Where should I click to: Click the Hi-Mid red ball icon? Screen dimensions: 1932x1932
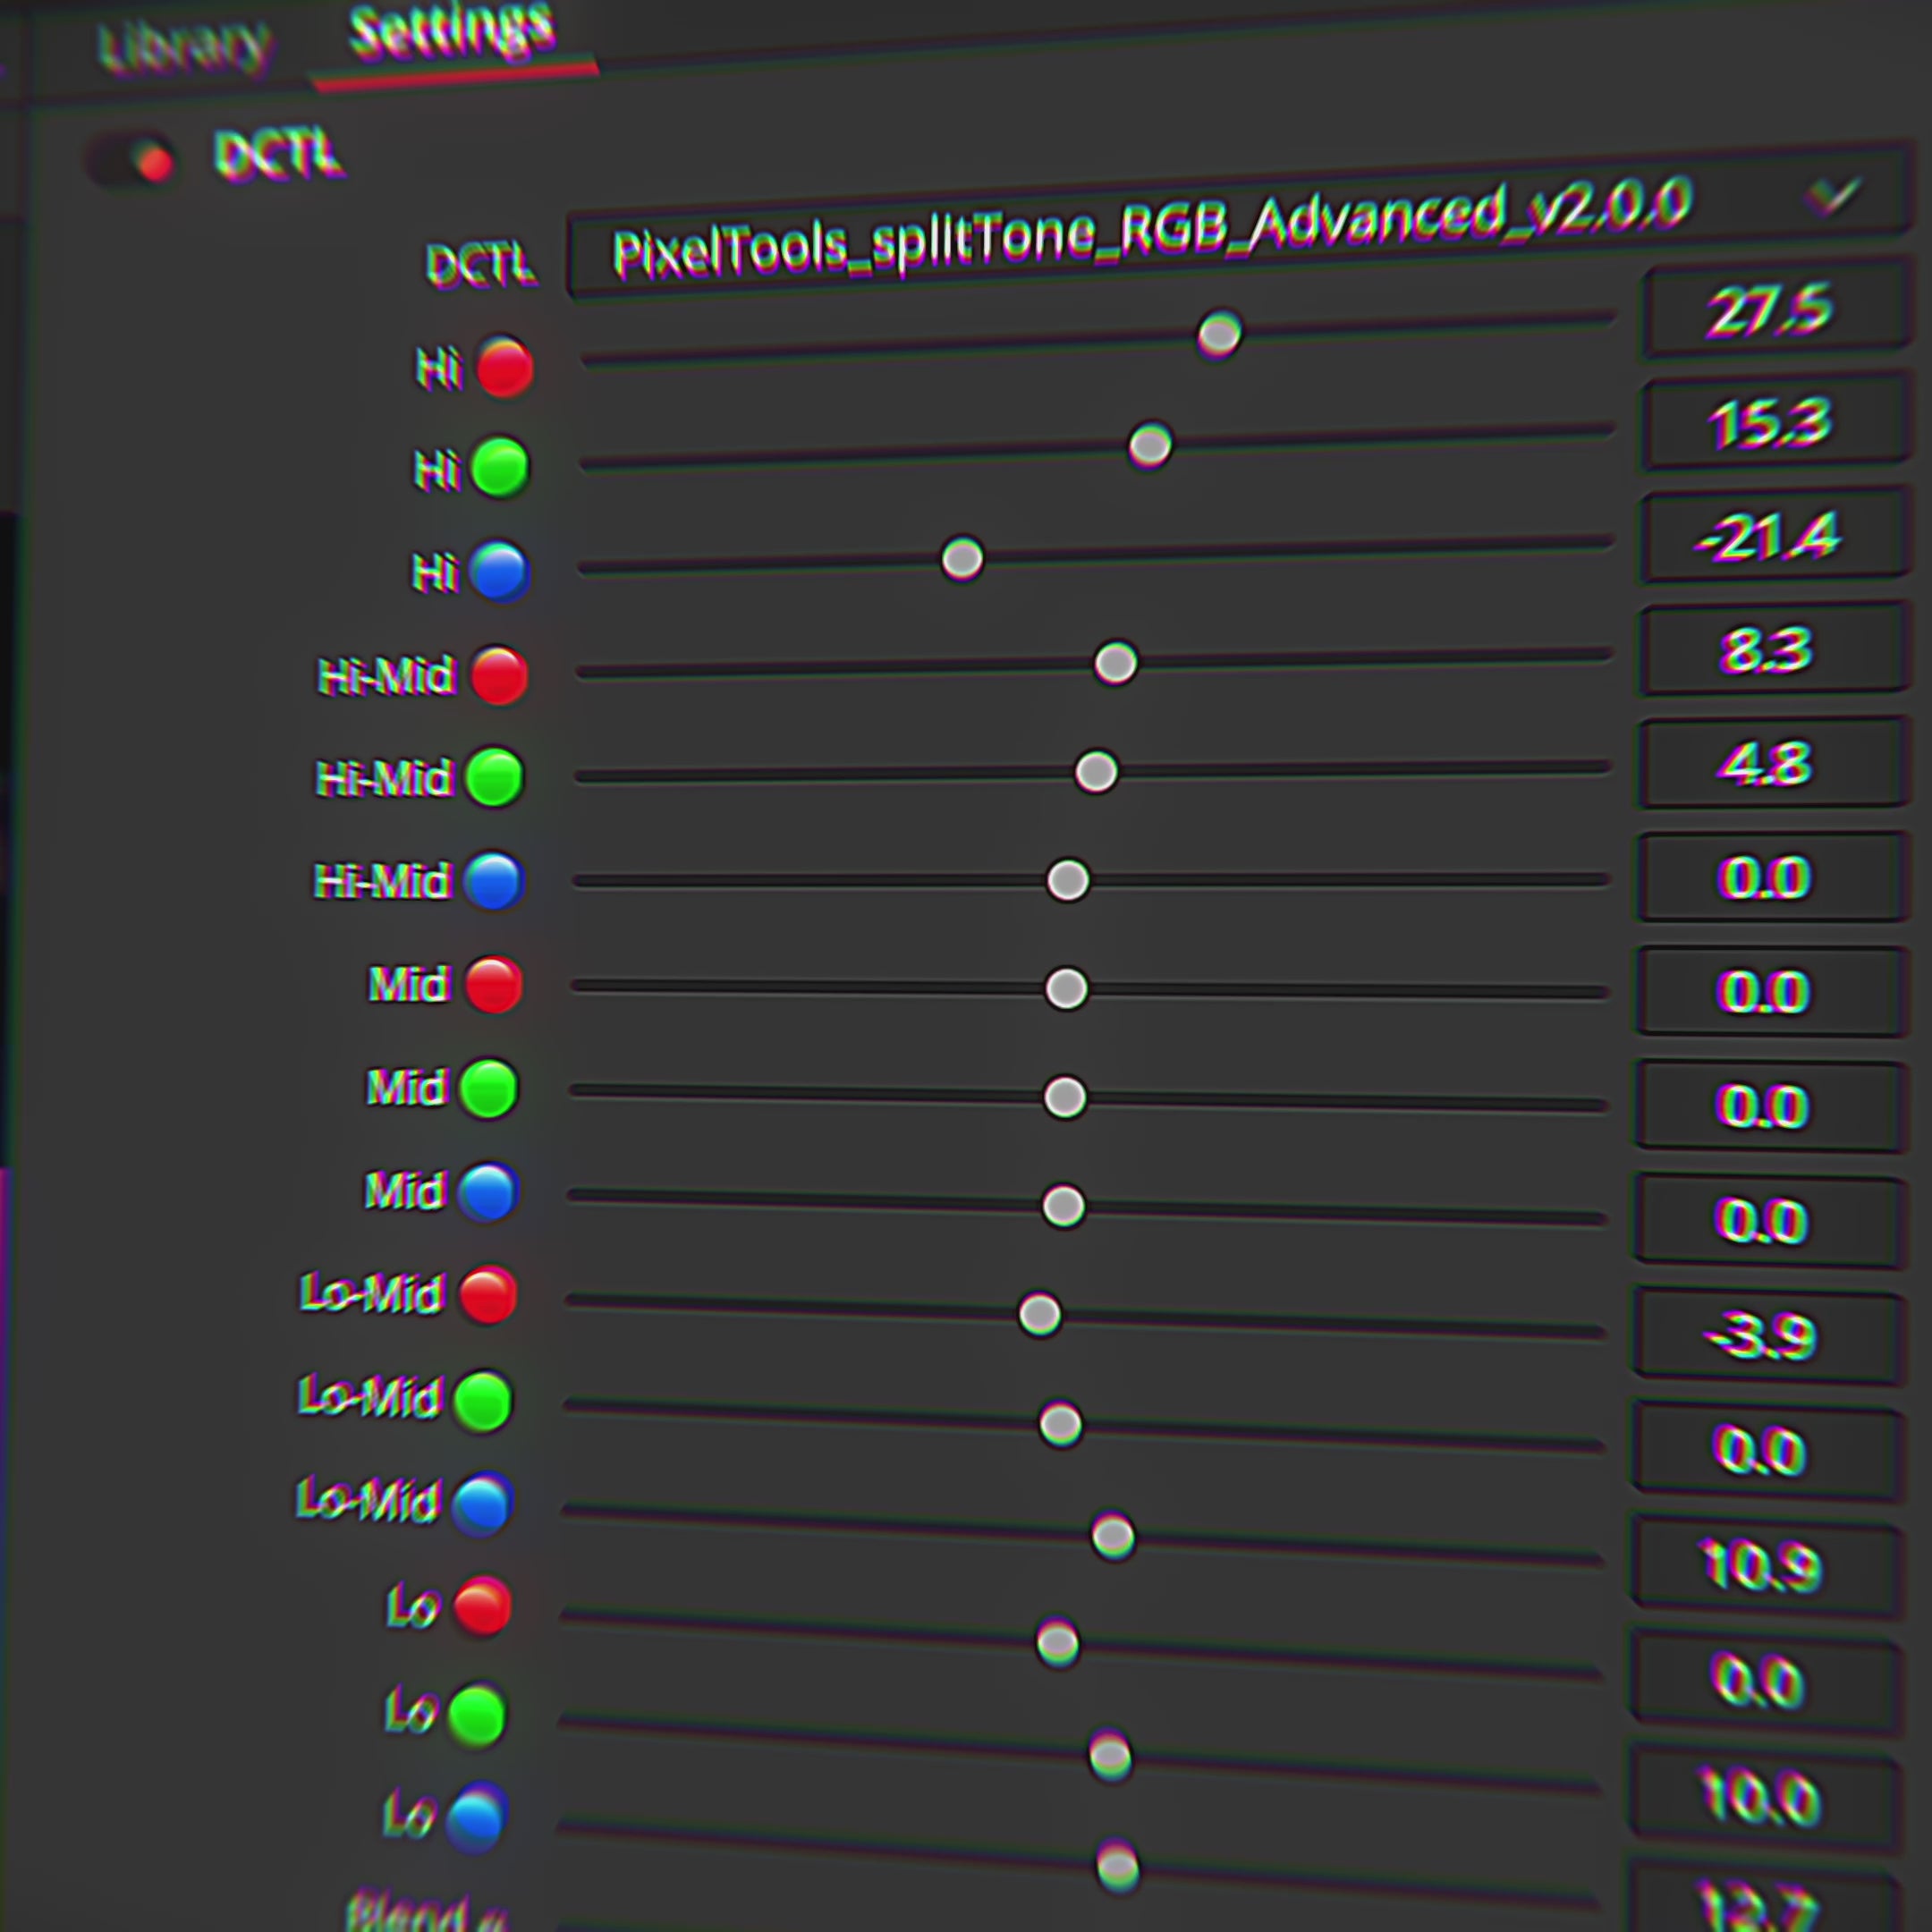499,676
